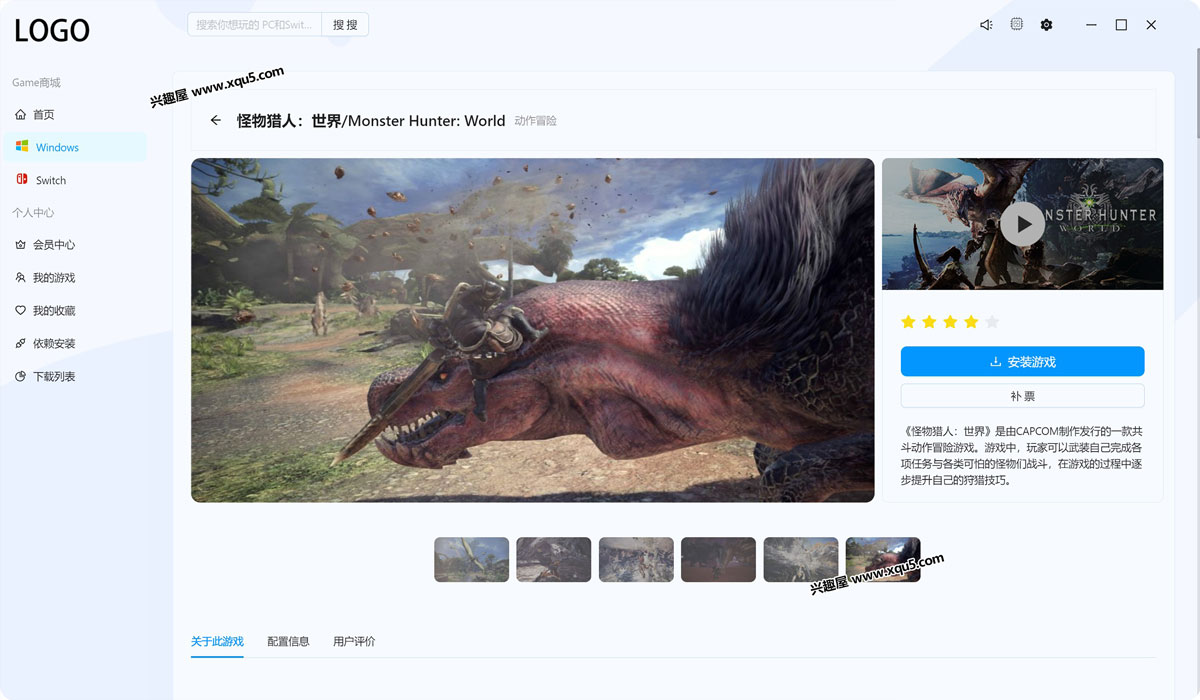Click the title 怪物猎人：世界/Monster Hunter: World
This screenshot has width=1200, height=700.
point(371,121)
